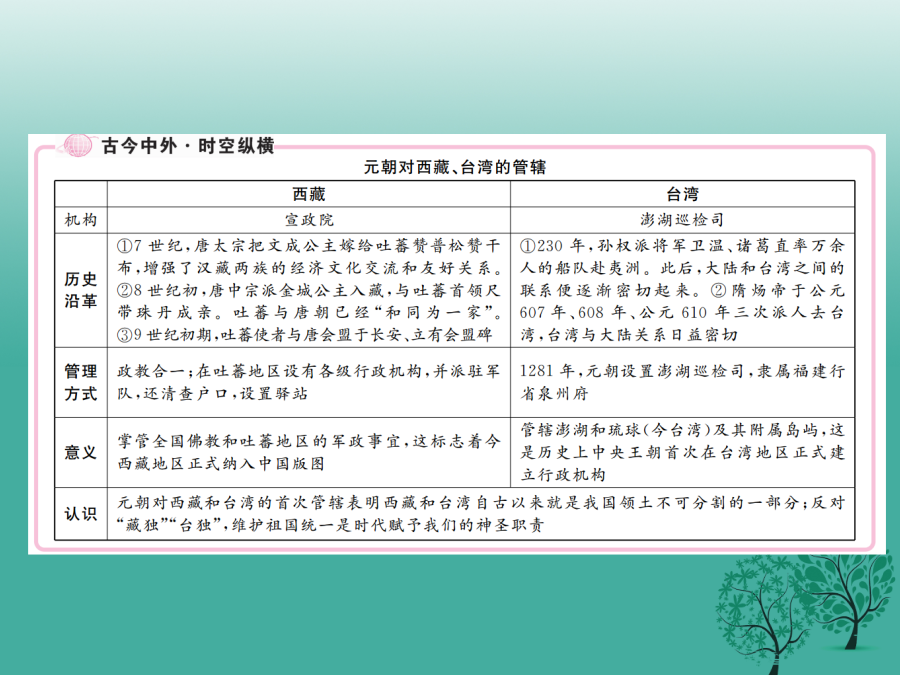Select the 意义 row label
Viewport: 900px width, 675px height.
click(81, 452)
